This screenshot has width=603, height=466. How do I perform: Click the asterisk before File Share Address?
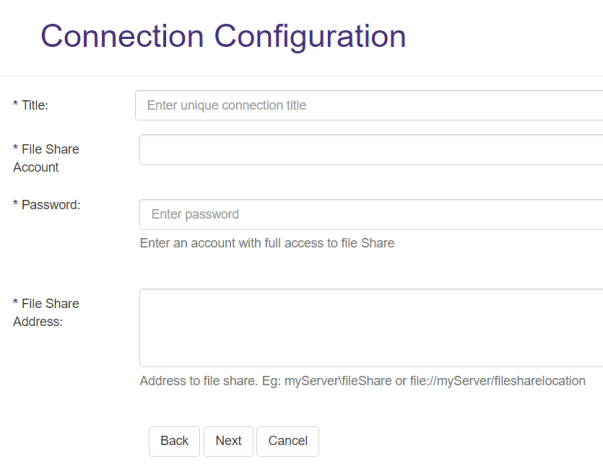(x=15, y=303)
